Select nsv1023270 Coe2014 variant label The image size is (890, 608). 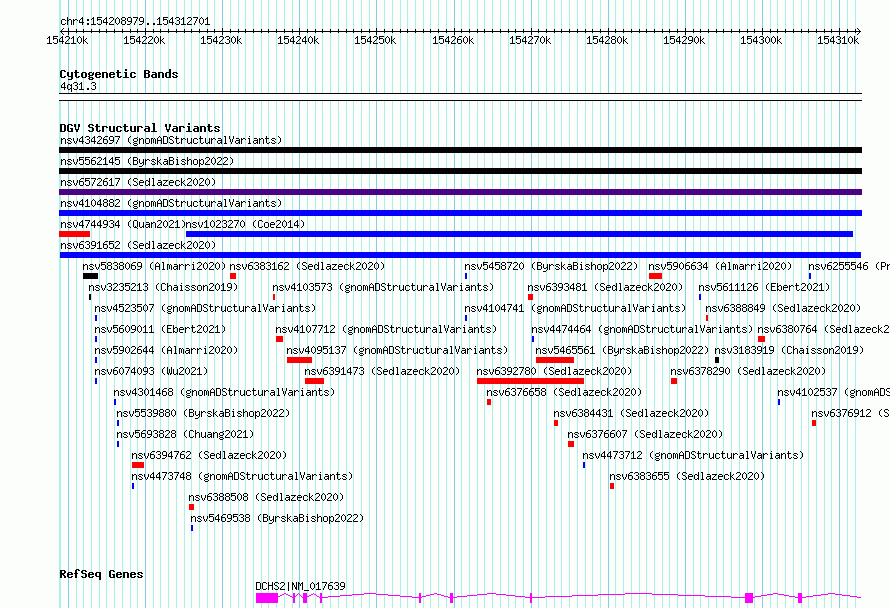tap(245, 224)
